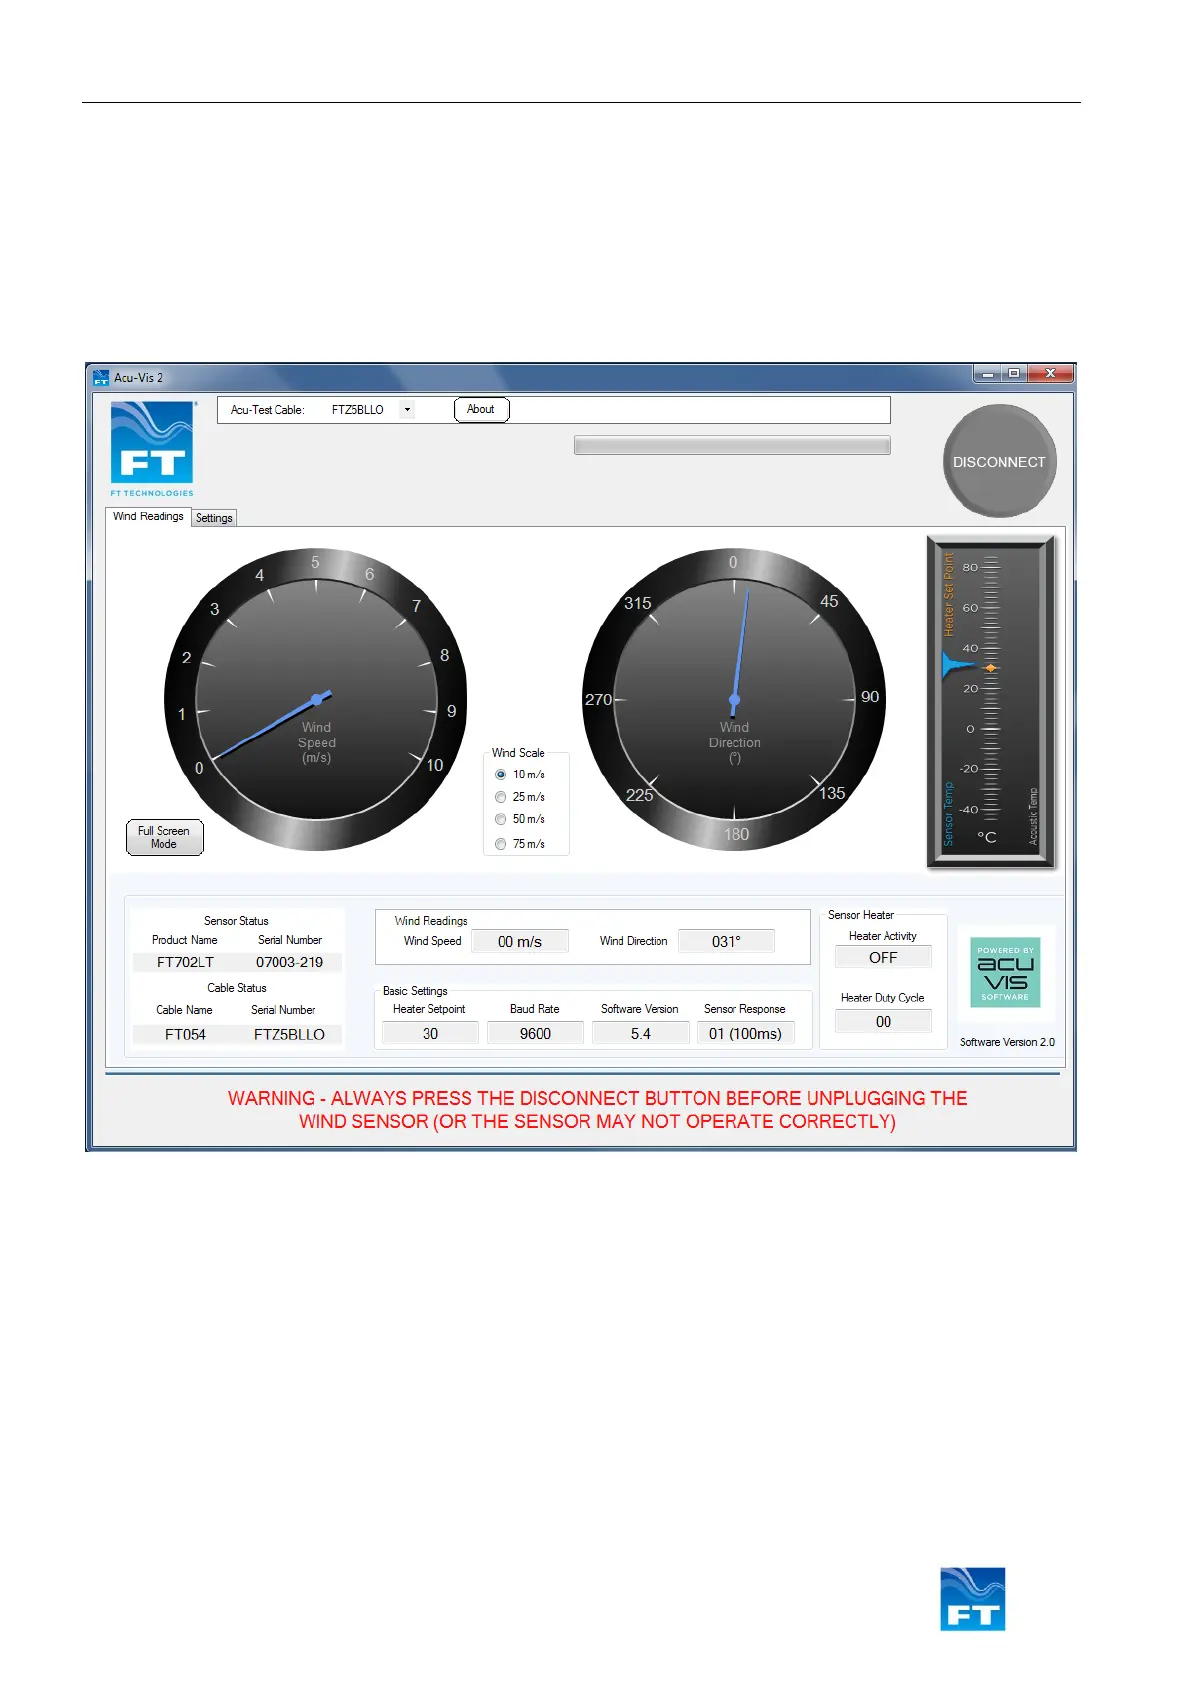Image resolution: width=1191 pixels, height=1683 pixels.
Task: Click the FT logo at page bottom
Action: [x=973, y=1599]
